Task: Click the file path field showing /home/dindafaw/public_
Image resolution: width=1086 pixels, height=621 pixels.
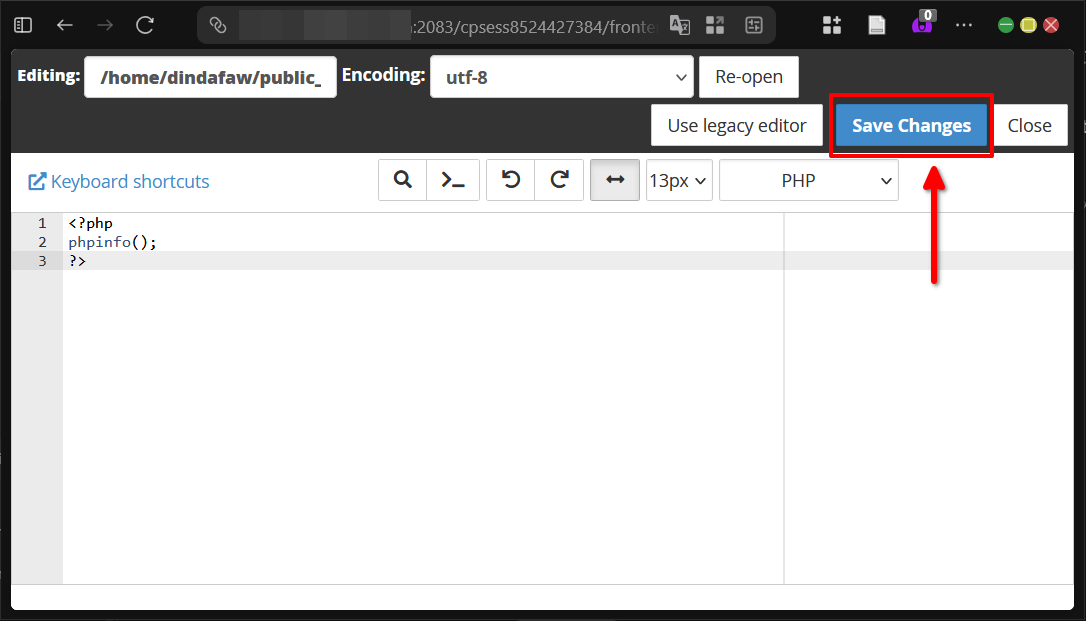Action: [x=210, y=76]
